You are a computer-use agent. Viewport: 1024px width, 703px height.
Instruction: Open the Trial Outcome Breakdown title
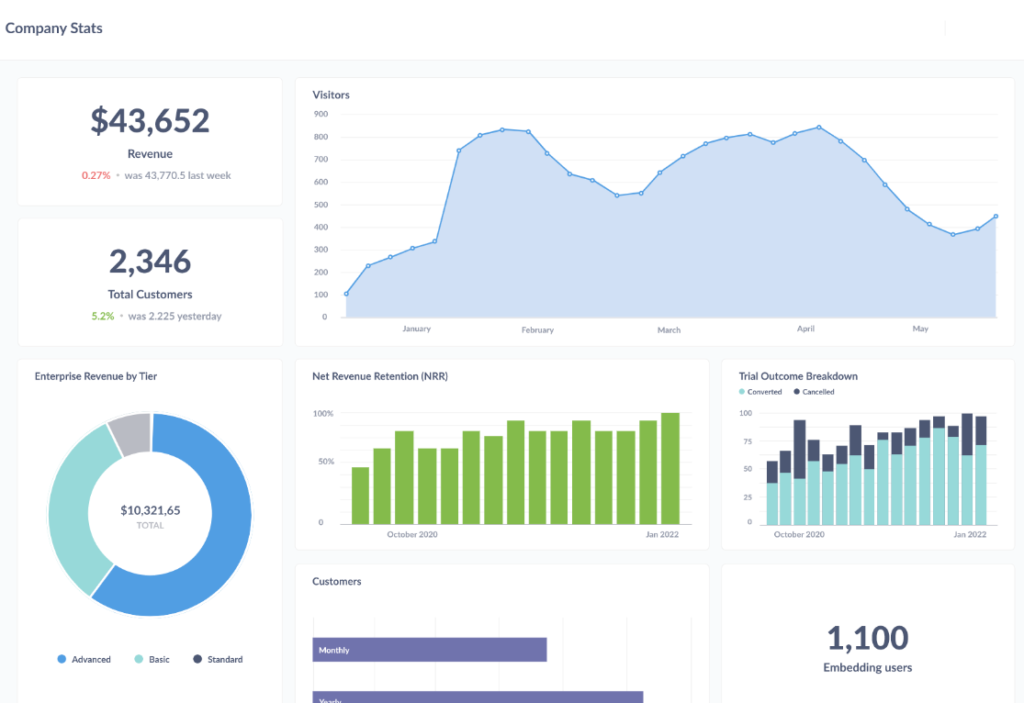point(798,376)
